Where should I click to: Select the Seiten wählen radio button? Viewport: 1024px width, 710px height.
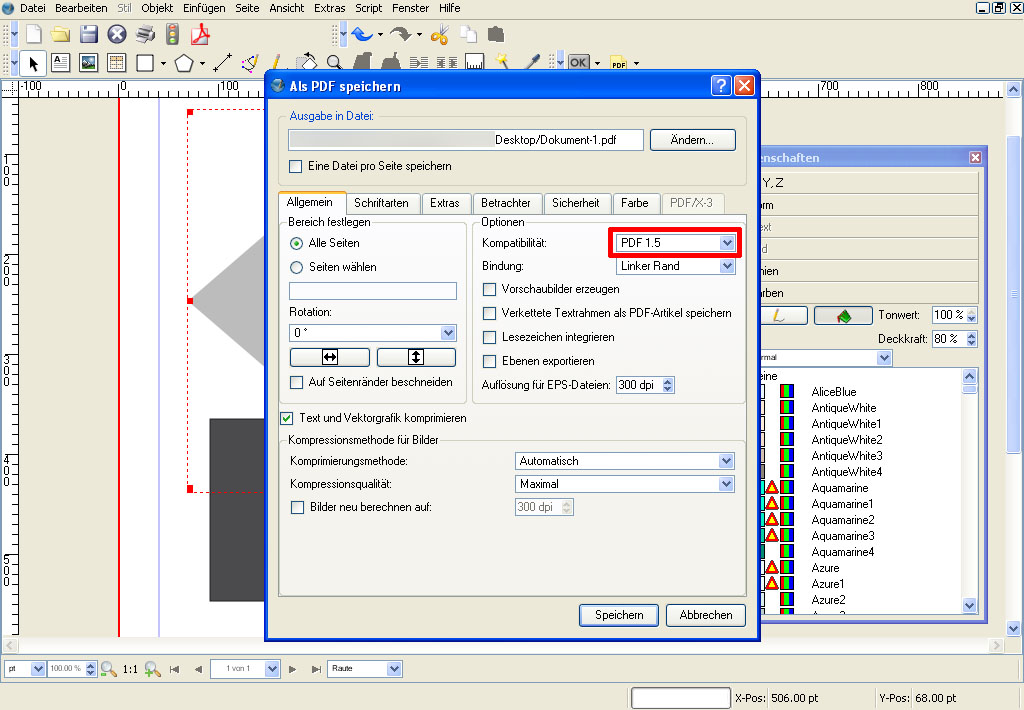295,266
